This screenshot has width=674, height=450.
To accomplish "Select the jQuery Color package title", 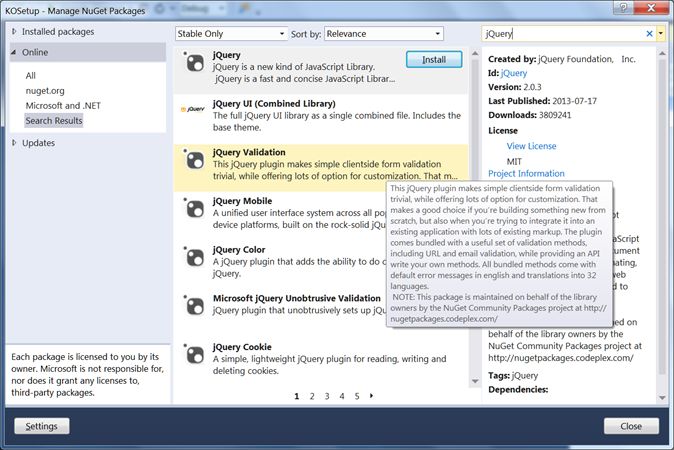I will tap(239, 250).
